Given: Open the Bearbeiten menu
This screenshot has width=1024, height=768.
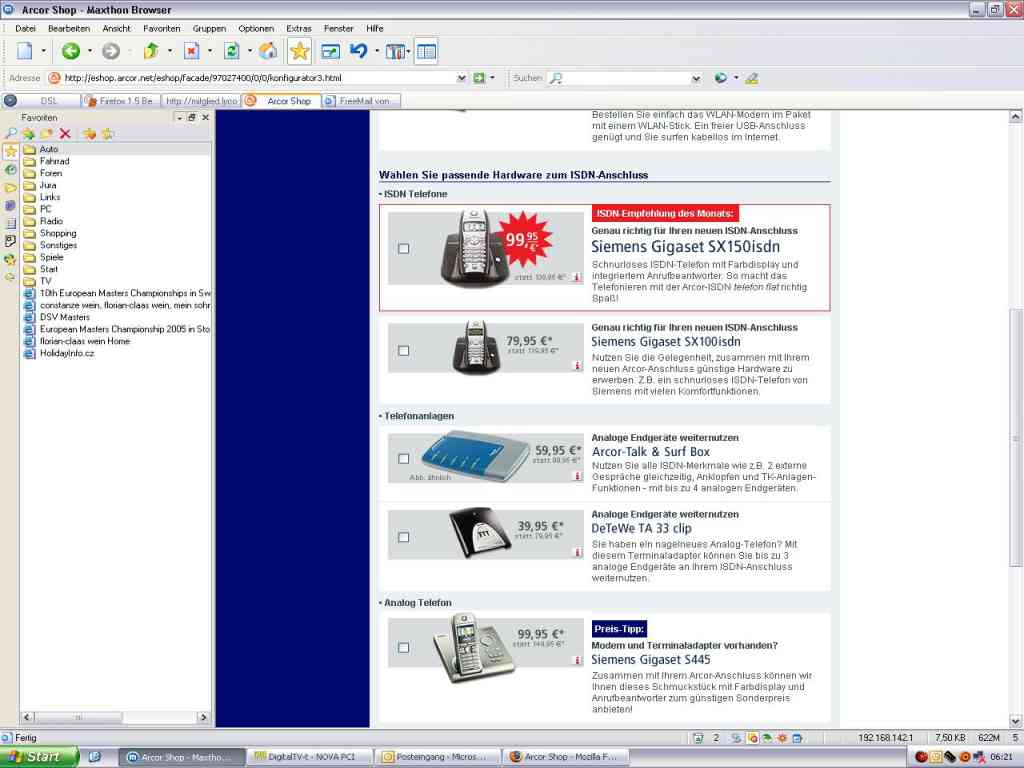Looking at the screenshot, I should click(69, 29).
